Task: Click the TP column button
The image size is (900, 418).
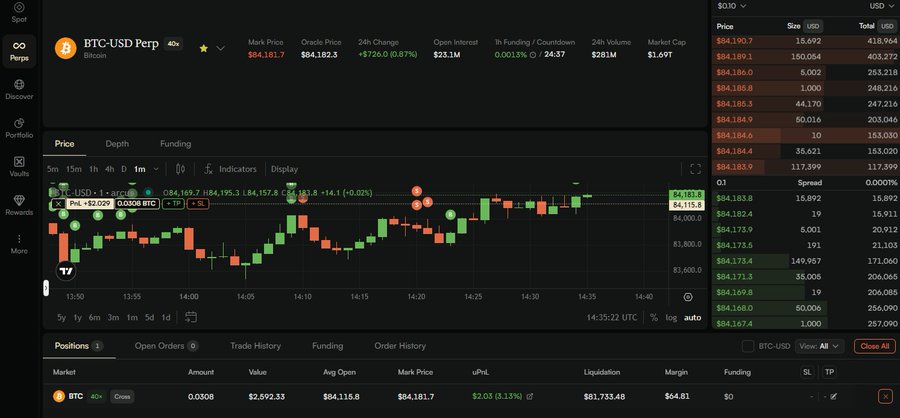Action: [x=829, y=372]
